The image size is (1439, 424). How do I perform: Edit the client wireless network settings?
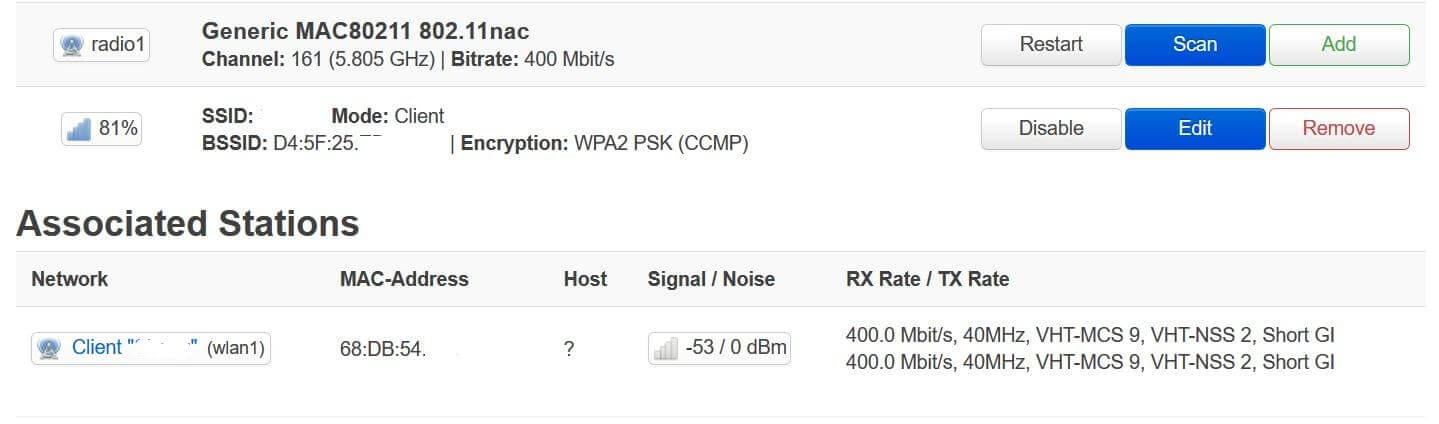pyautogui.click(x=1195, y=129)
